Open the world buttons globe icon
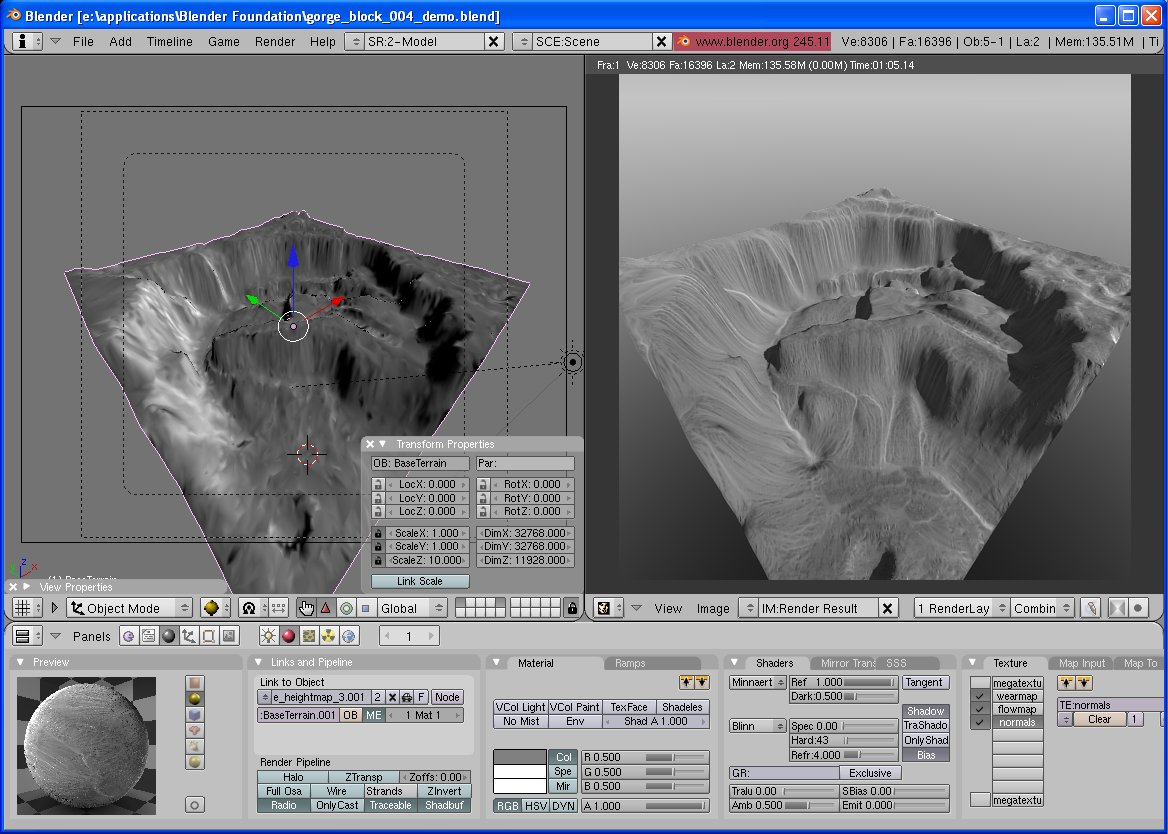 [x=348, y=636]
